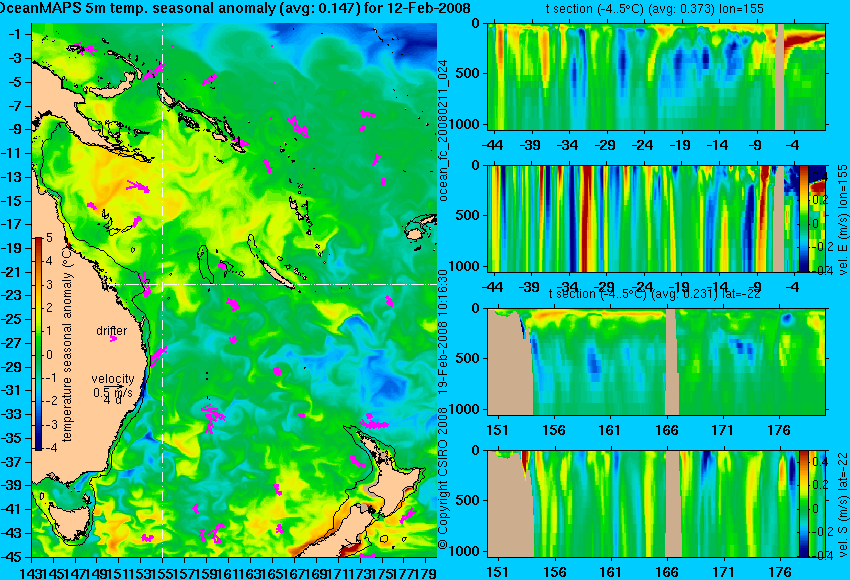
Task: Click the temperature anomaly color bar legend
Action: coord(38,344)
